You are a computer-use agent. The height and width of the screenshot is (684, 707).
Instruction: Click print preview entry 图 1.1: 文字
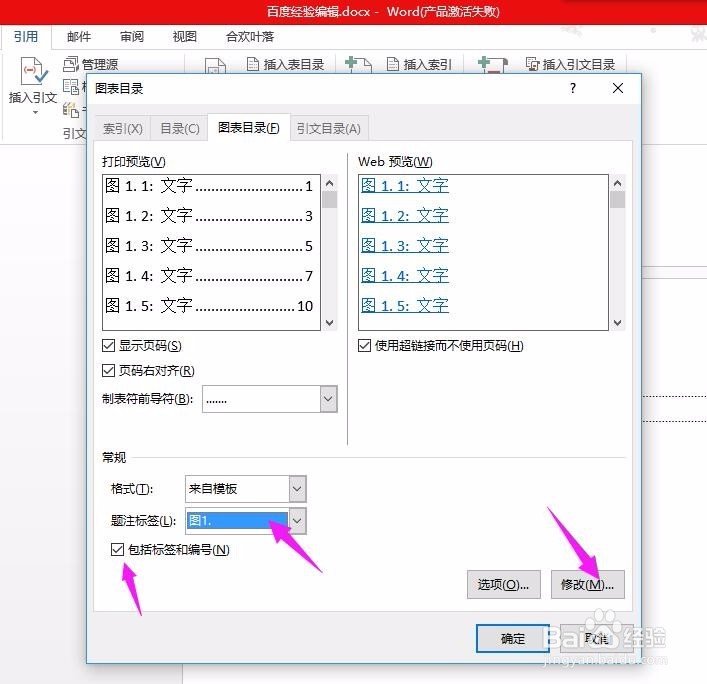pos(209,185)
